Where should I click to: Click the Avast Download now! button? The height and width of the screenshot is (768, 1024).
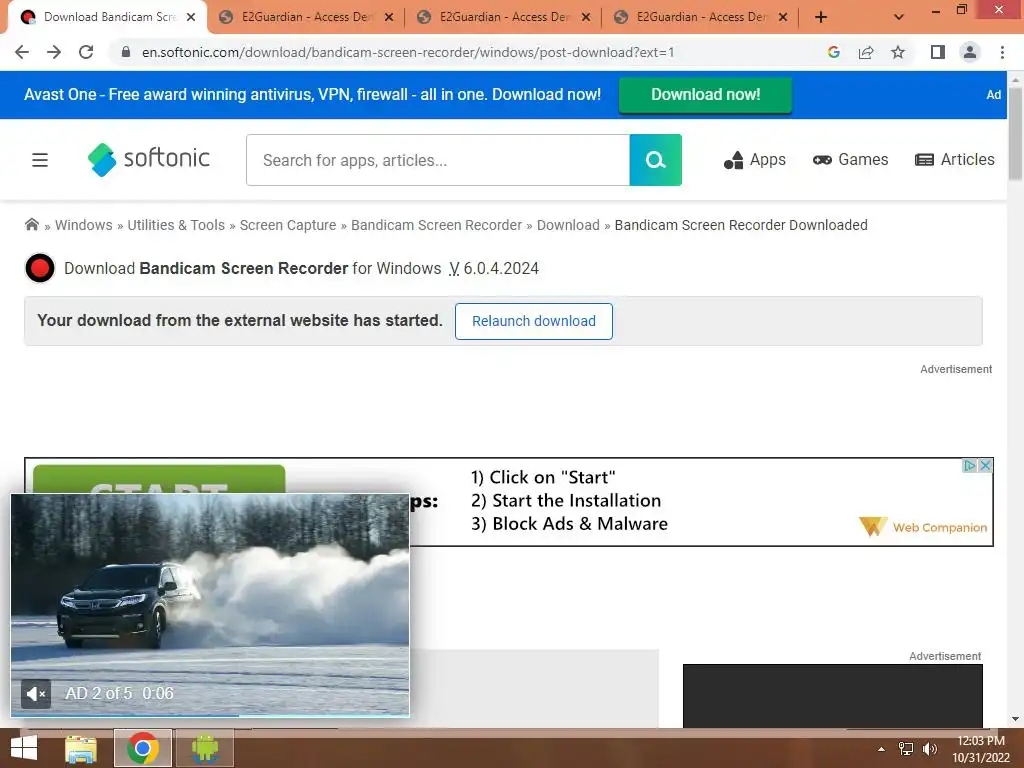[x=705, y=95]
